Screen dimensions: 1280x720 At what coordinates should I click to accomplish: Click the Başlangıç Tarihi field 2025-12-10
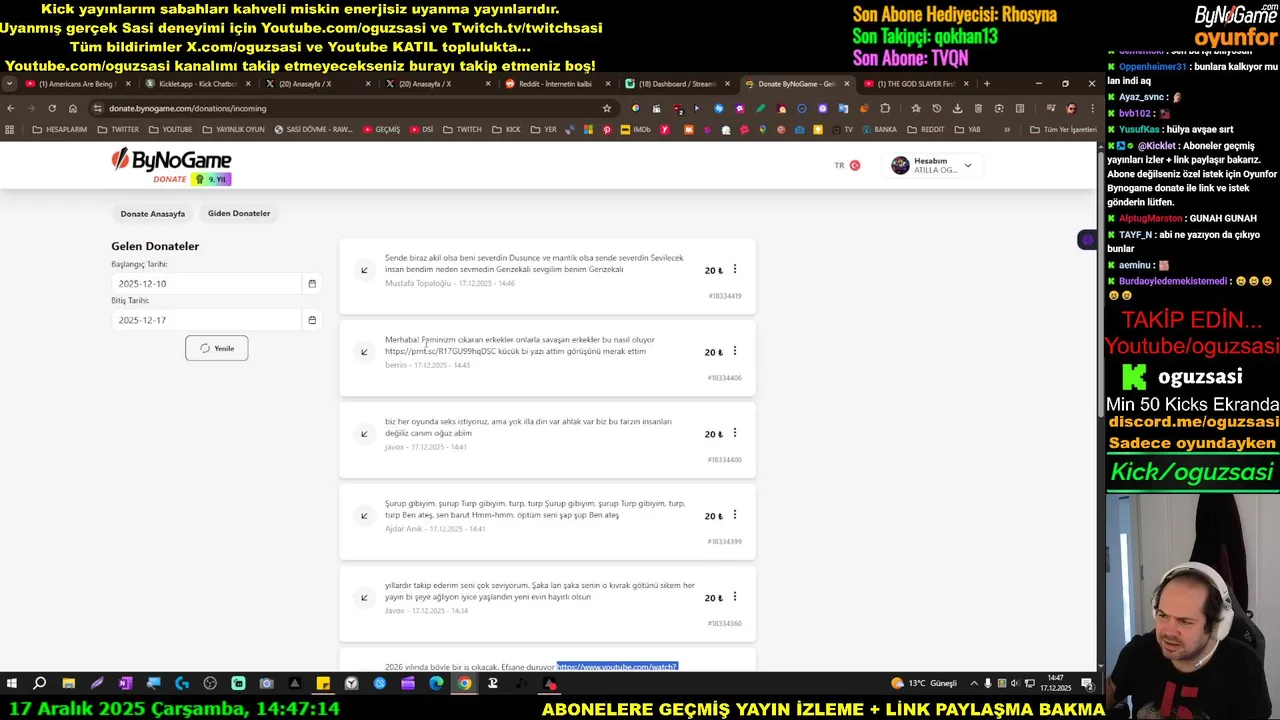(x=206, y=284)
